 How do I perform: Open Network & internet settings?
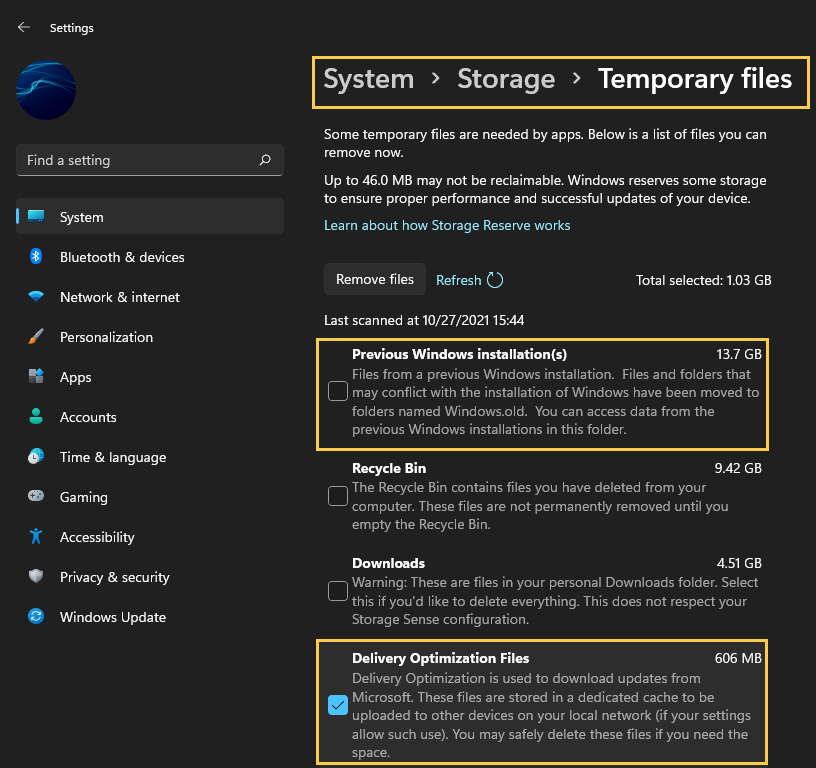coord(120,297)
